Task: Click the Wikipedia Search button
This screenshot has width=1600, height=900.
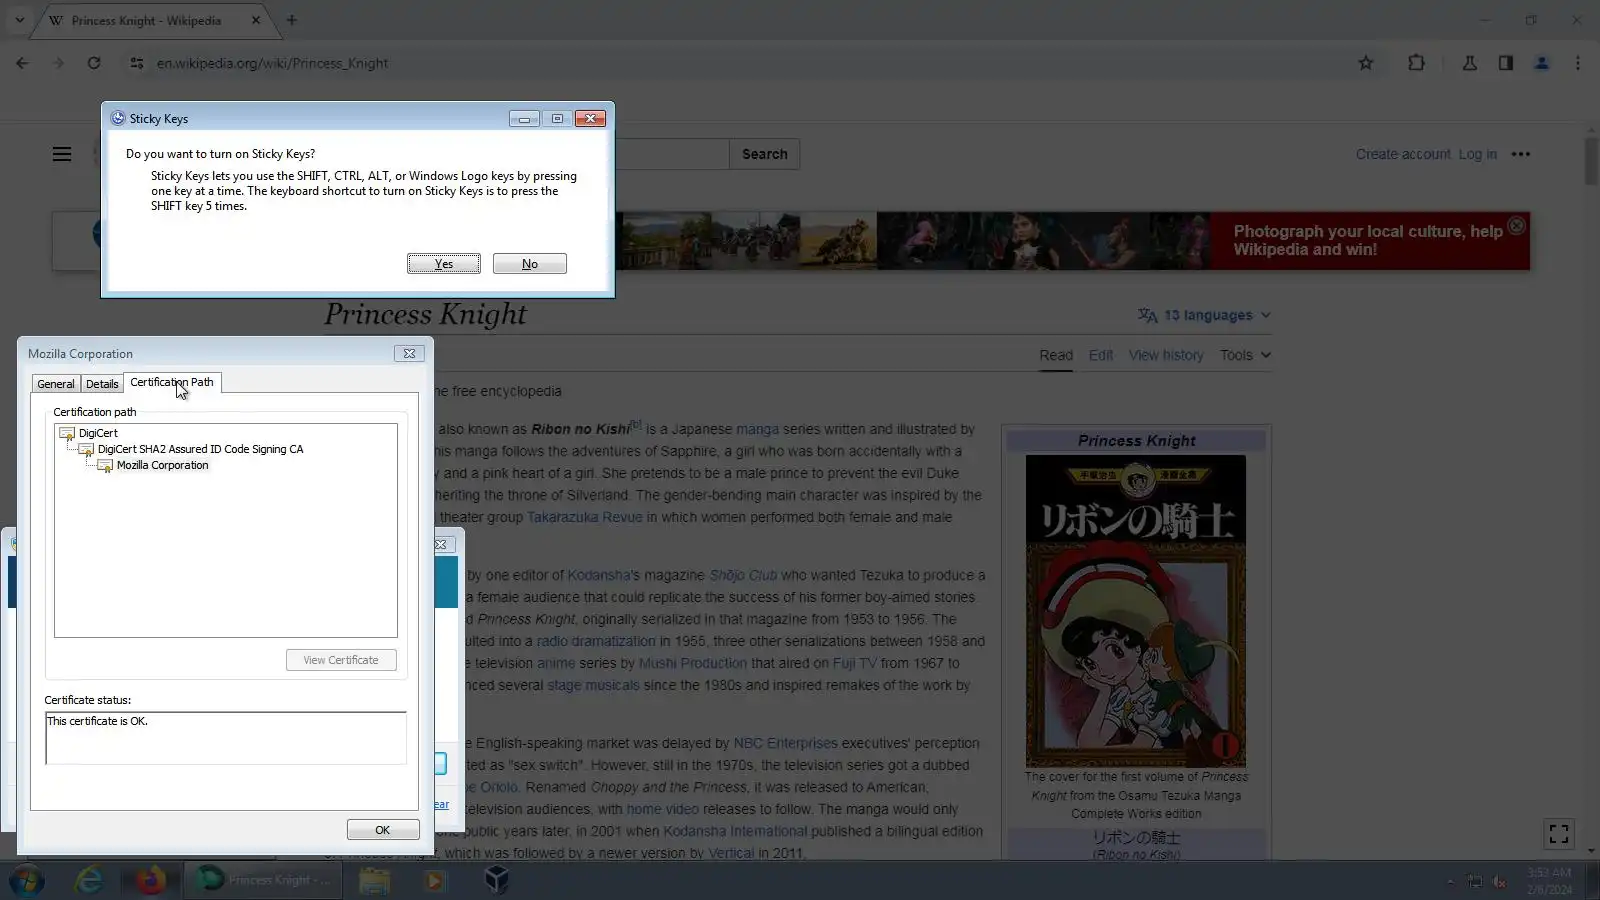Action: [765, 154]
